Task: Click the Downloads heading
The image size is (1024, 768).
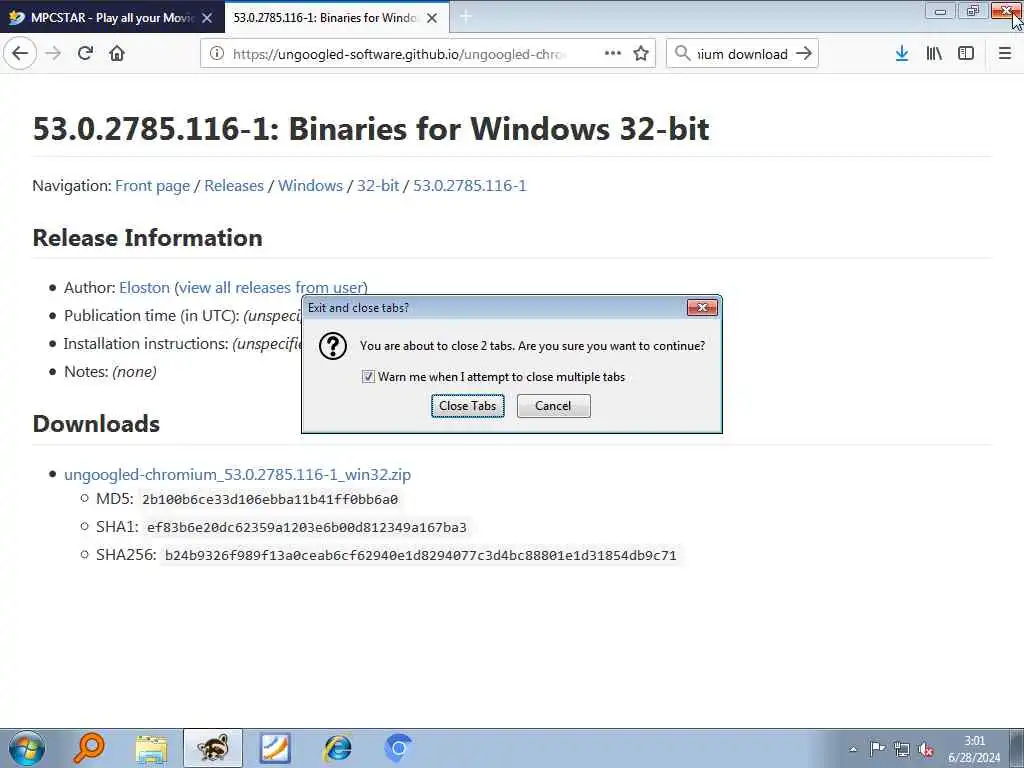Action: [96, 423]
